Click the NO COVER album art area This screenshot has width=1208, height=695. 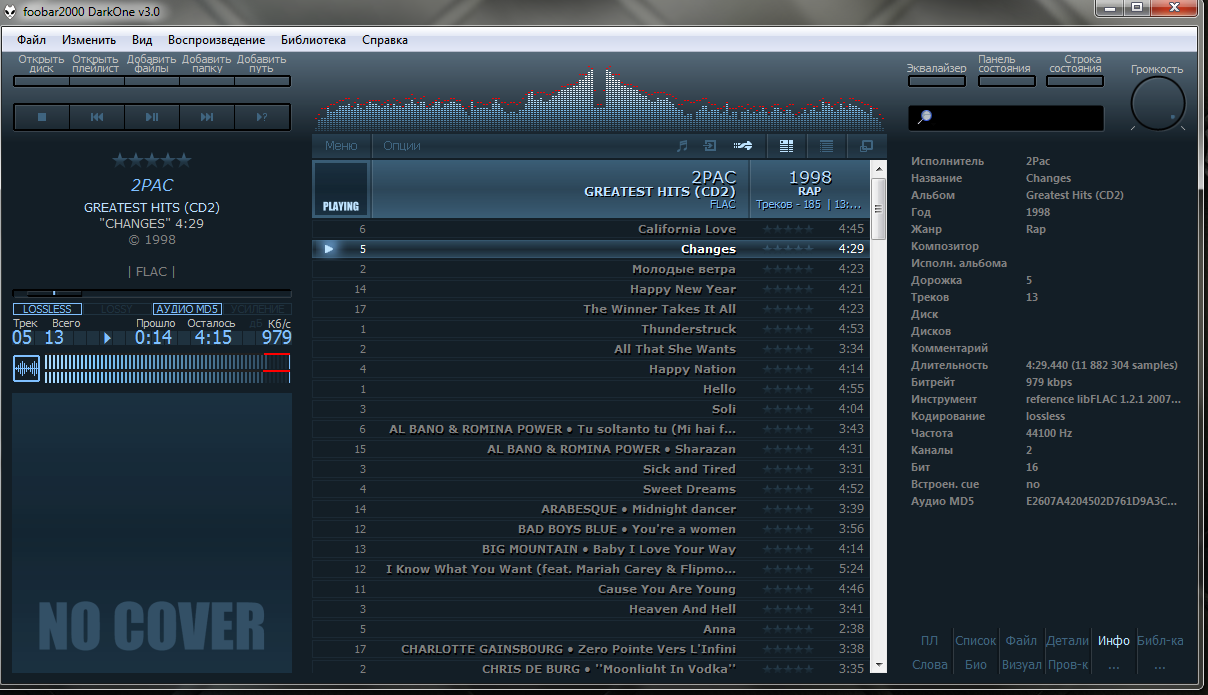(152, 533)
